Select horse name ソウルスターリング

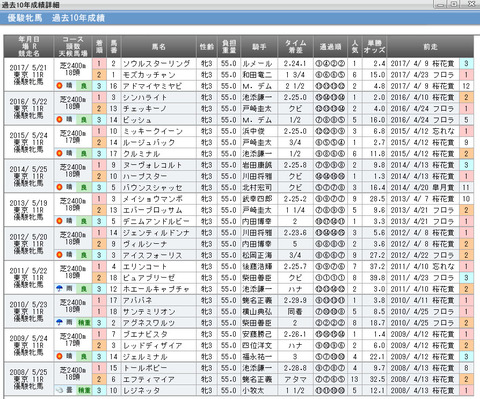(x=156, y=63)
